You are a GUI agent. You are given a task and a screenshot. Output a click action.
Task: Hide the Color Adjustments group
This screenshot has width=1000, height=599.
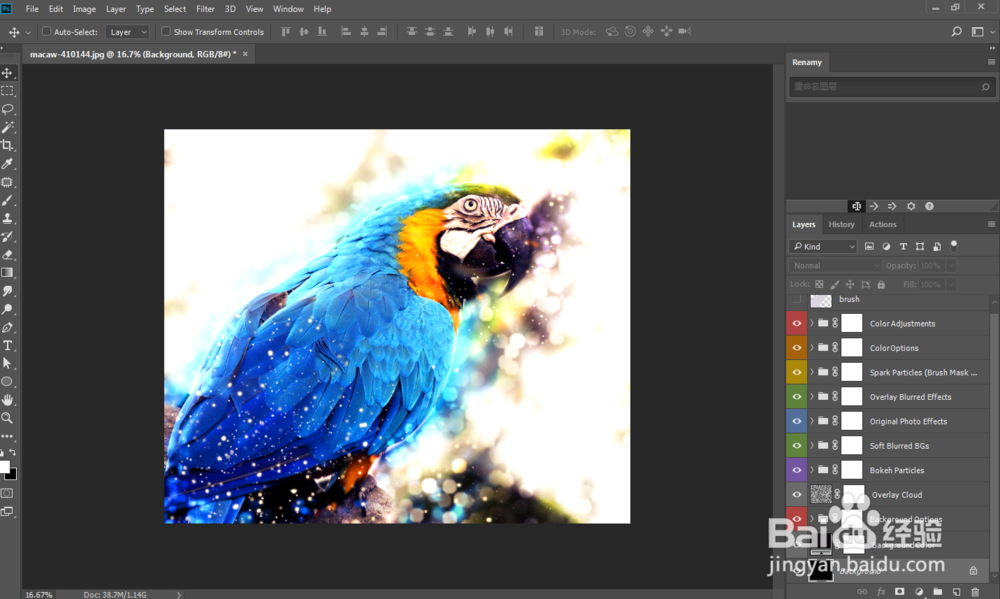(x=797, y=323)
